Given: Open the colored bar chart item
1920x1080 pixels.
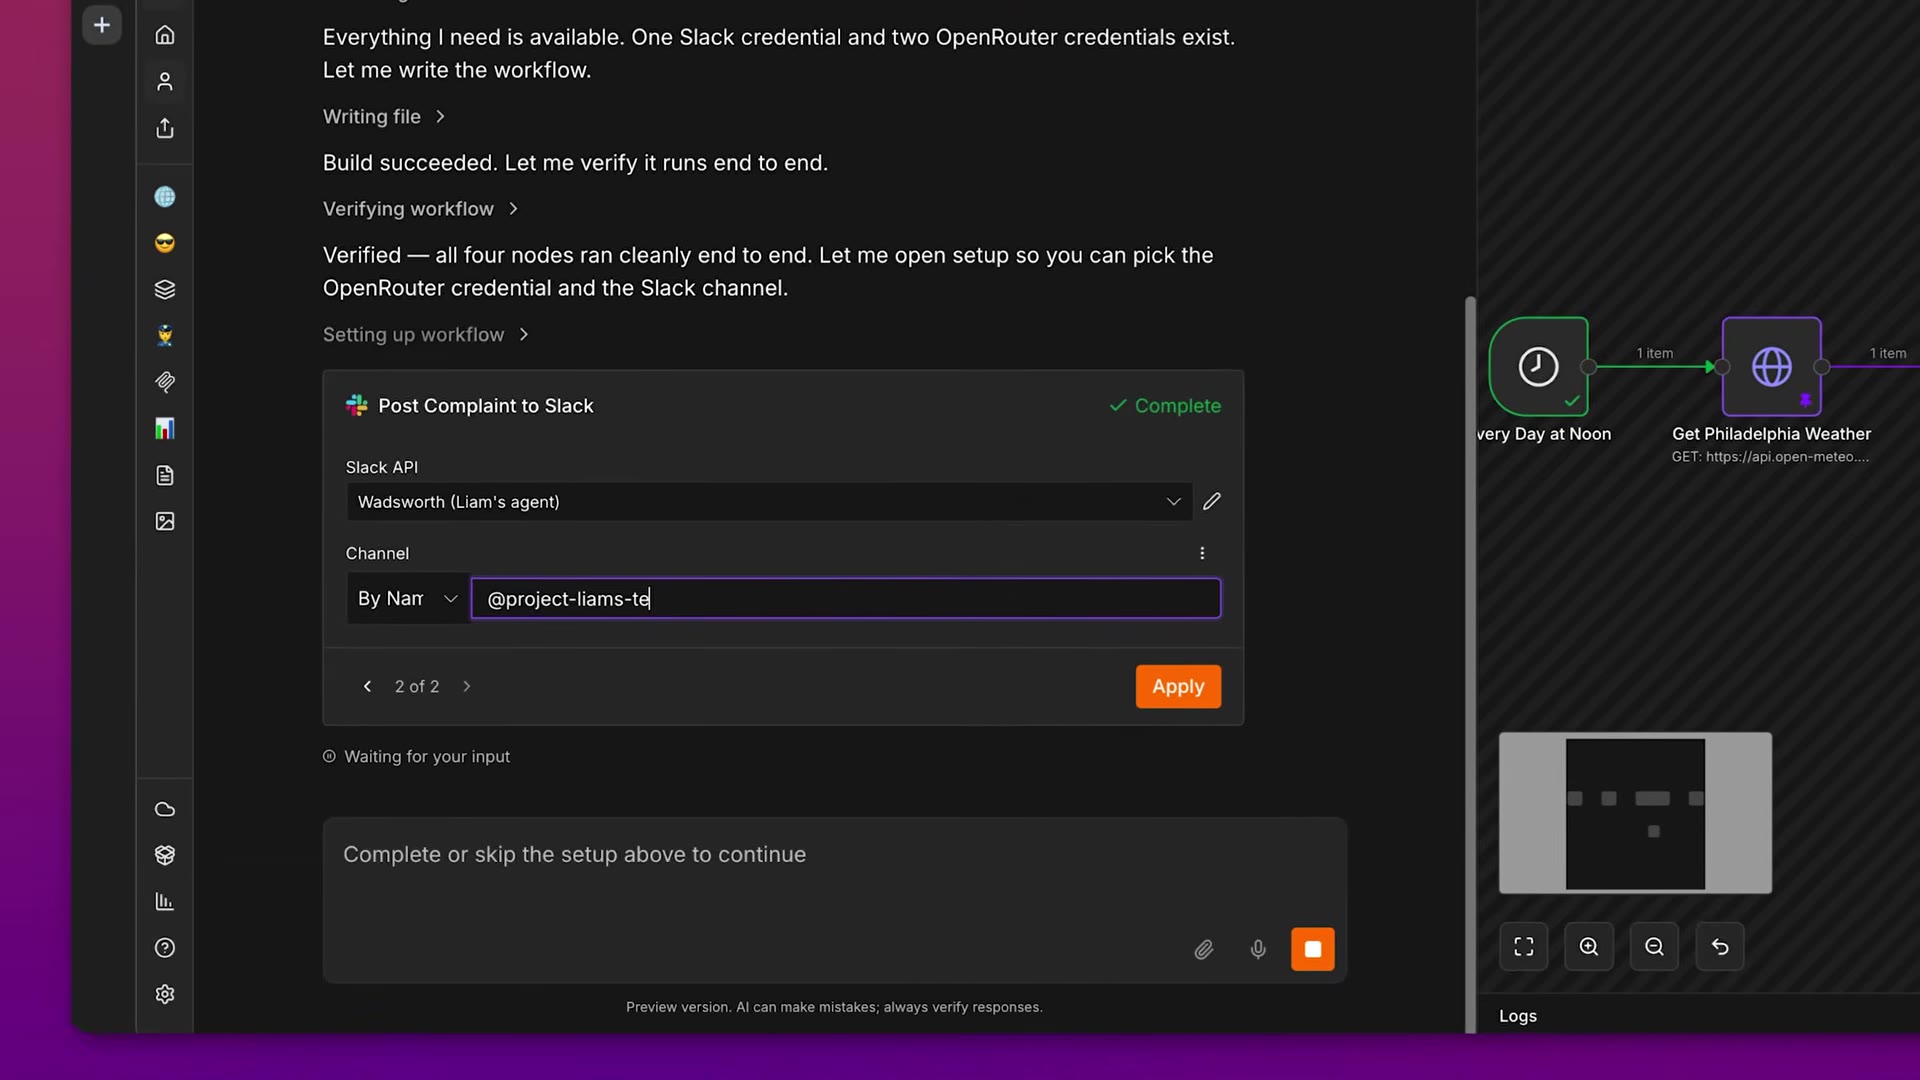Looking at the screenshot, I should coord(165,428).
